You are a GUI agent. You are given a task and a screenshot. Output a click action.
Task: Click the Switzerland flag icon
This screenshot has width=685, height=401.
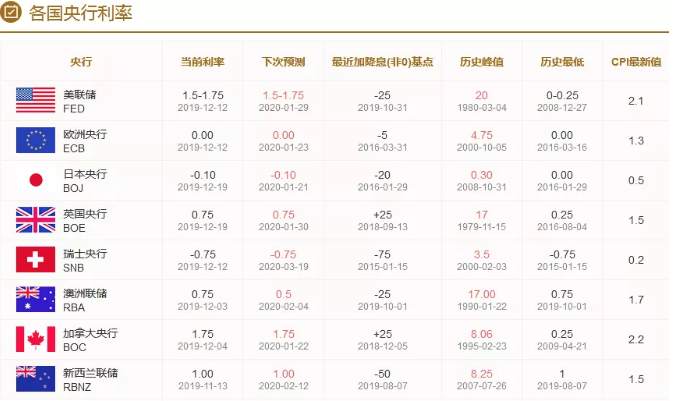tap(35, 259)
